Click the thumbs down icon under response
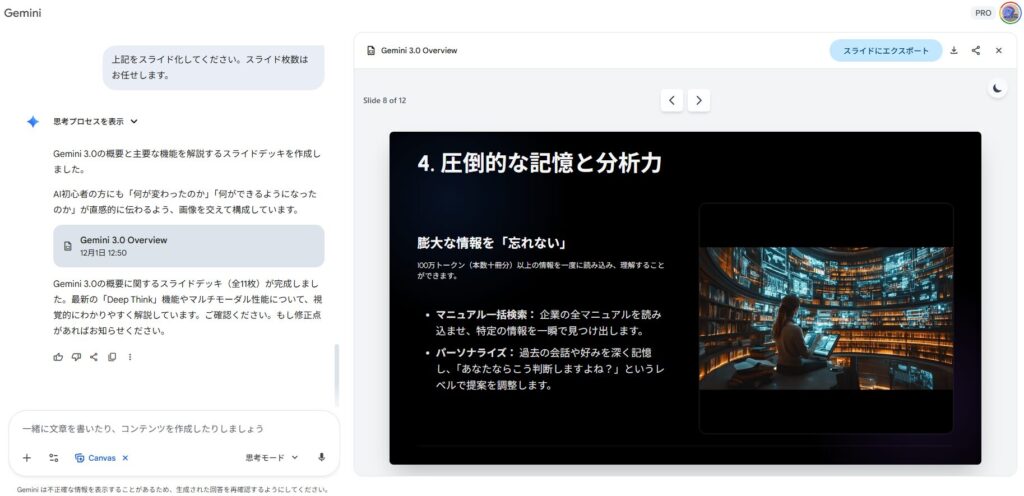 76,357
